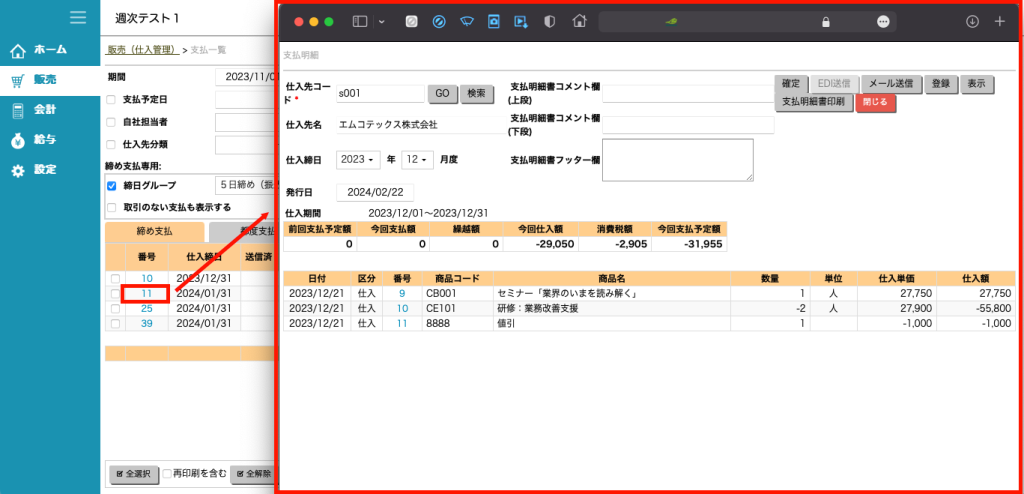
Task: Click the 検索 search button
Action: coord(476,94)
